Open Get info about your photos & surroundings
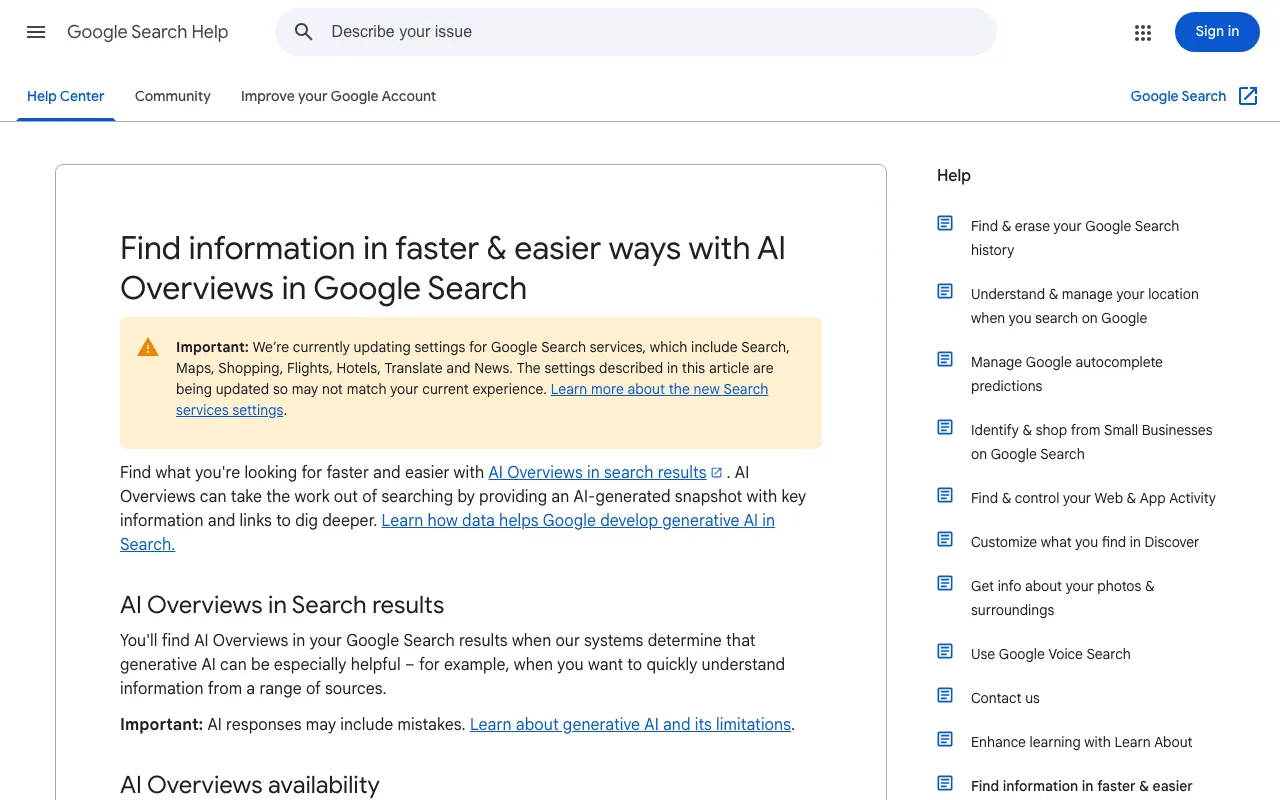1280x800 pixels. (x=1062, y=598)
